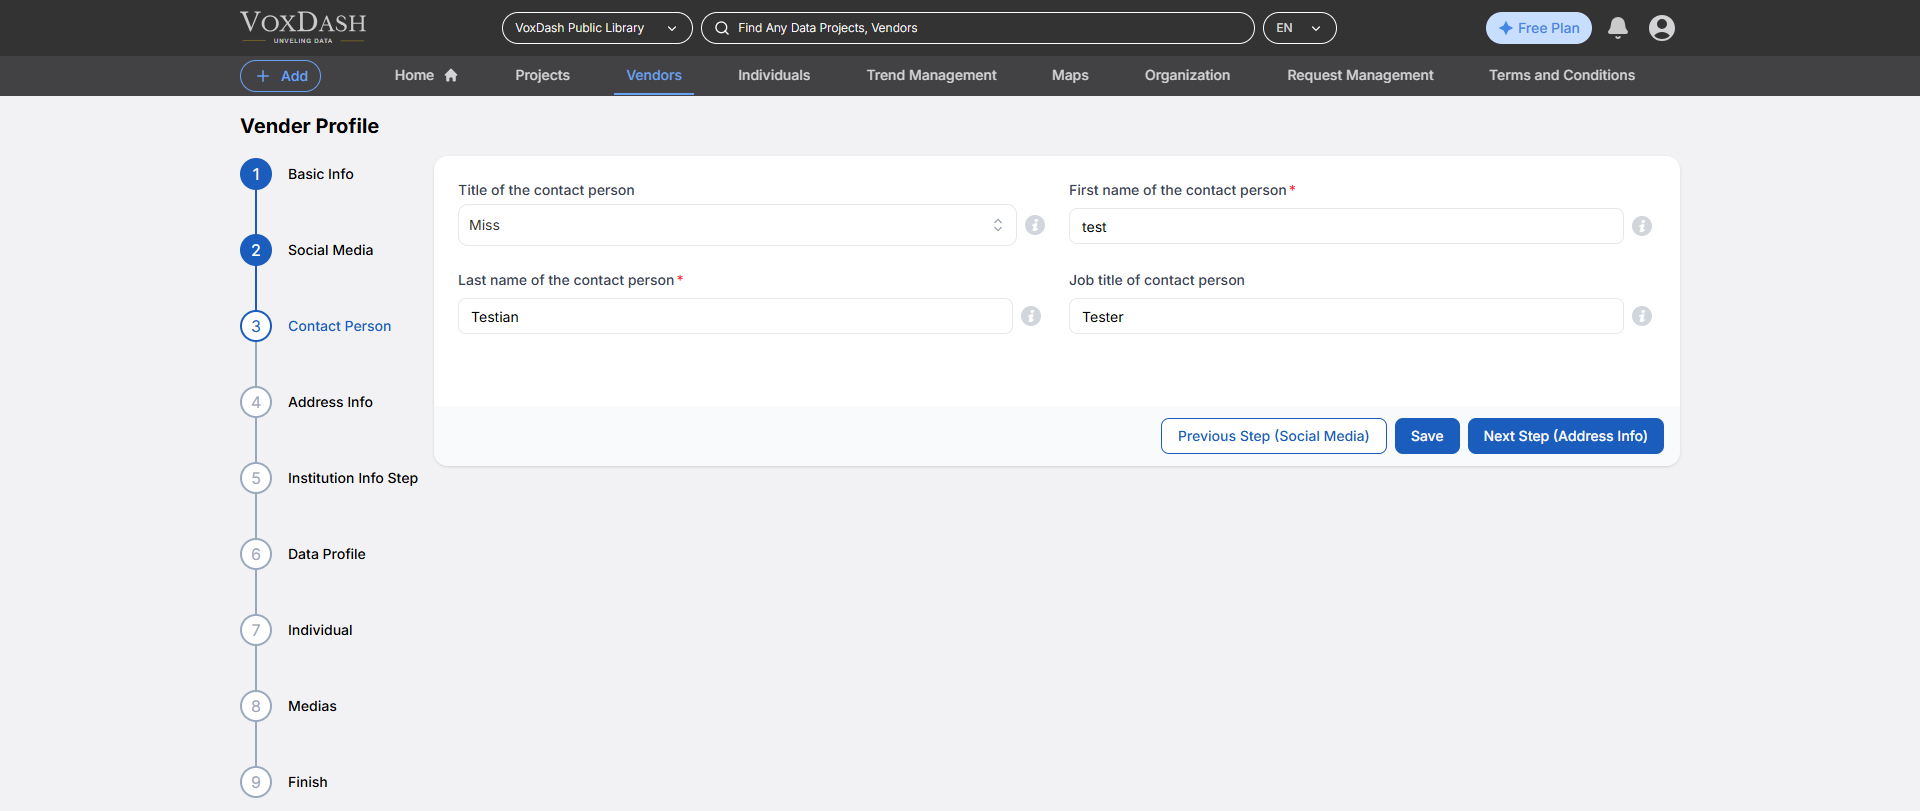Click the Vender Profile heading
The width and height of the screenshot is (1920, 811).
(x=310, y=126)
